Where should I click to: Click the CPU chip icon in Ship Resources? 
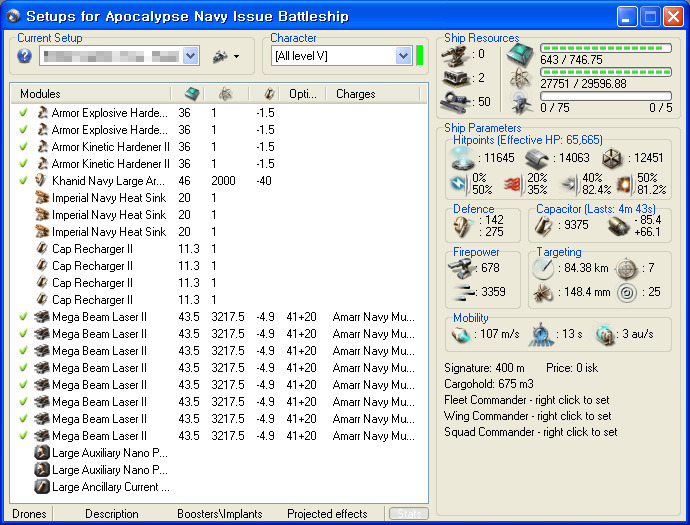coord(520,54)
